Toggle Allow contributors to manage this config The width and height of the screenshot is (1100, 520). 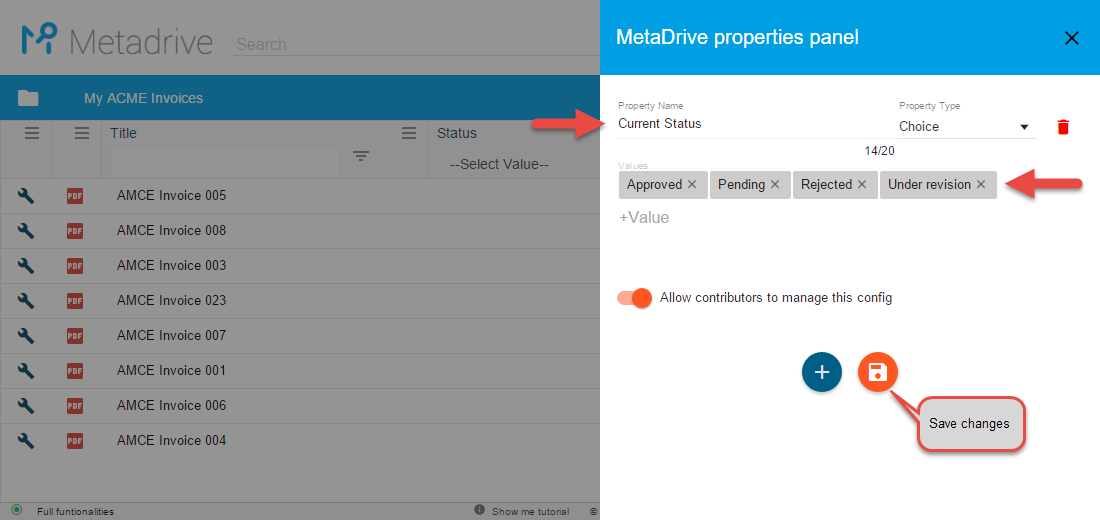(x=635, y=298)
